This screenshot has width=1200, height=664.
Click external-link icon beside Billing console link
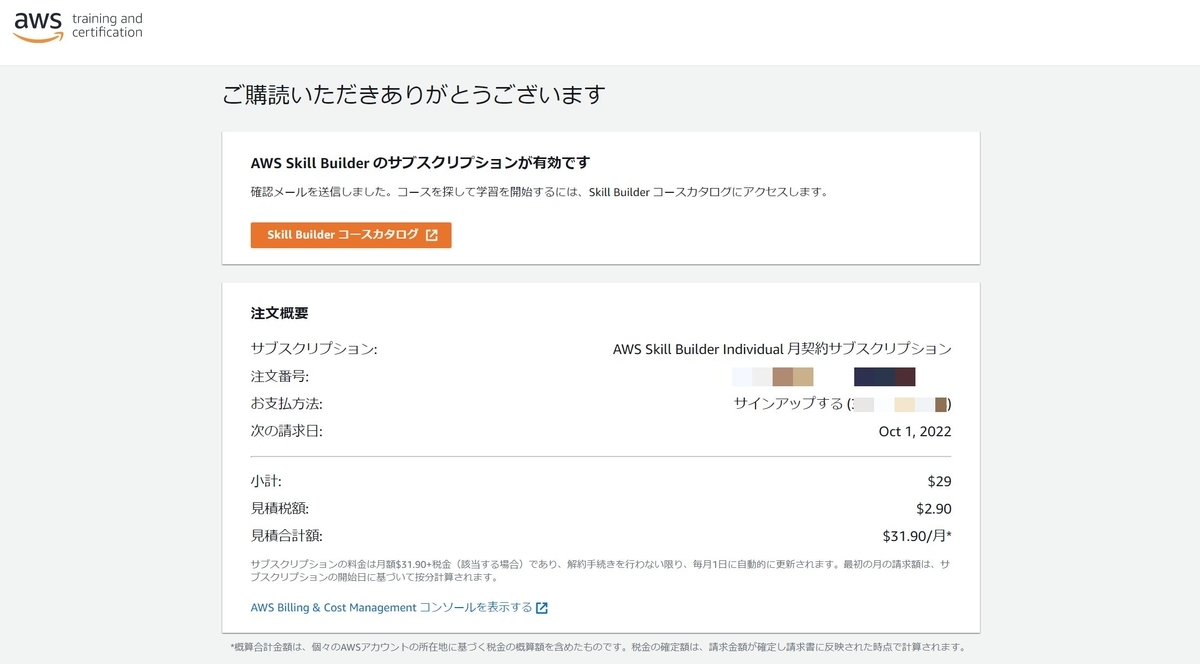[x=542, y=608]
